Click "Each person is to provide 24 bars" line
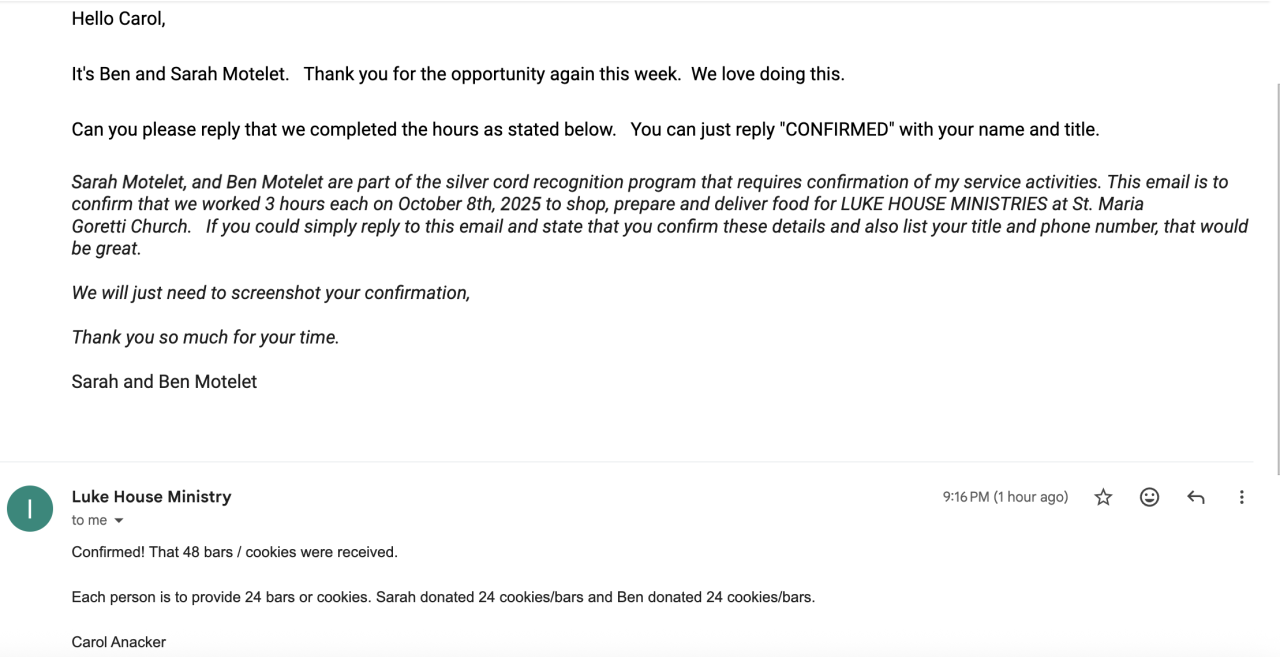1280x657 pixels. click(443, 597)
